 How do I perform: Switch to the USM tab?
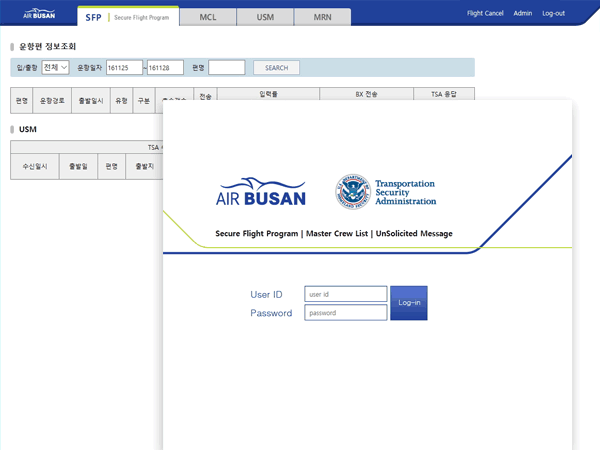265,17
